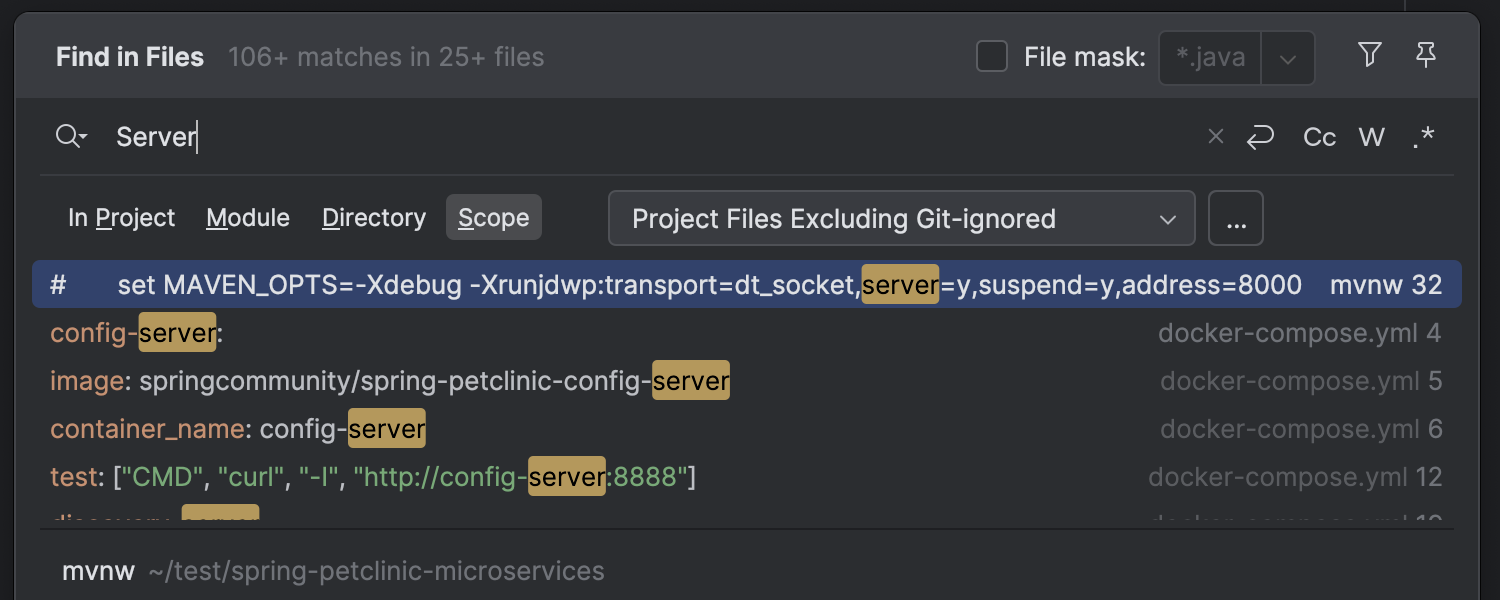The image size is (1500, 600).
Task: Switch search scope to Module
Action: (247, 217)
